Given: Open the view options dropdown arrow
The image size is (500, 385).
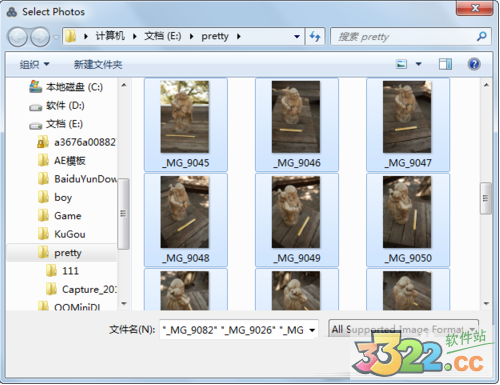Looking at the screenshot, I should click(x=418, y=64).
